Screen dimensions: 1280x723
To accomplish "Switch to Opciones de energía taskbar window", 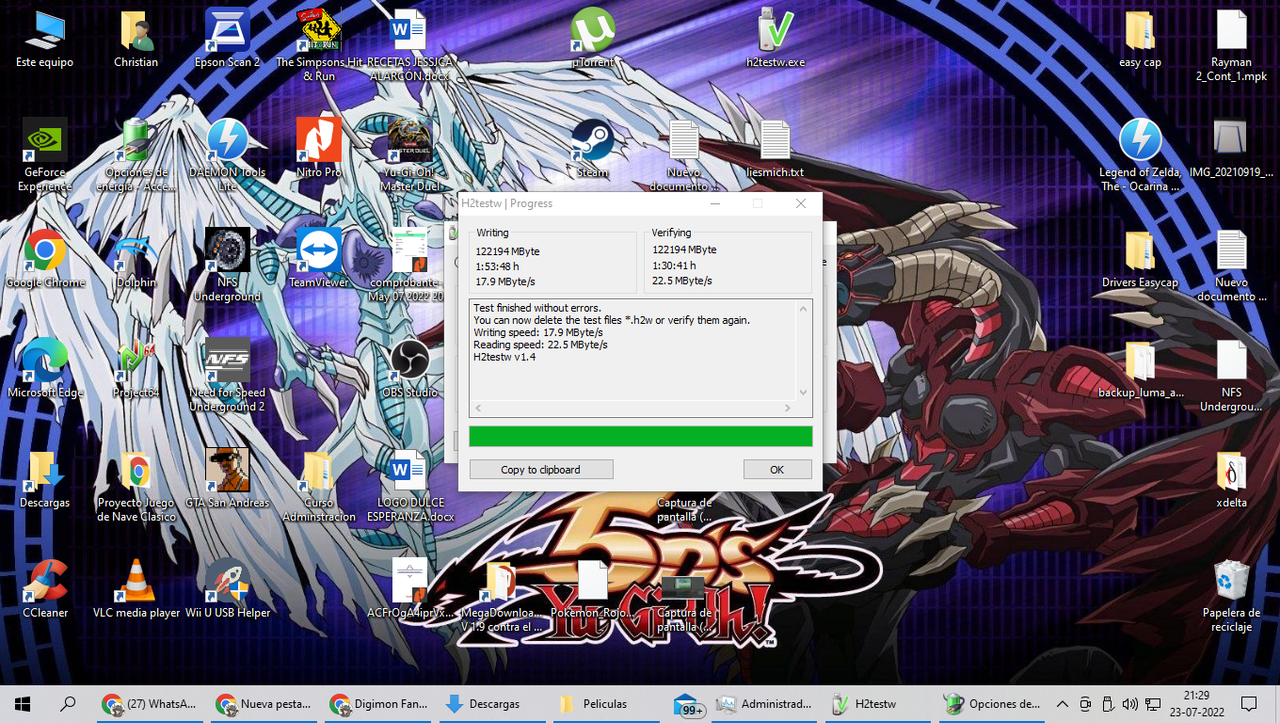I will [x=993, y=704].
